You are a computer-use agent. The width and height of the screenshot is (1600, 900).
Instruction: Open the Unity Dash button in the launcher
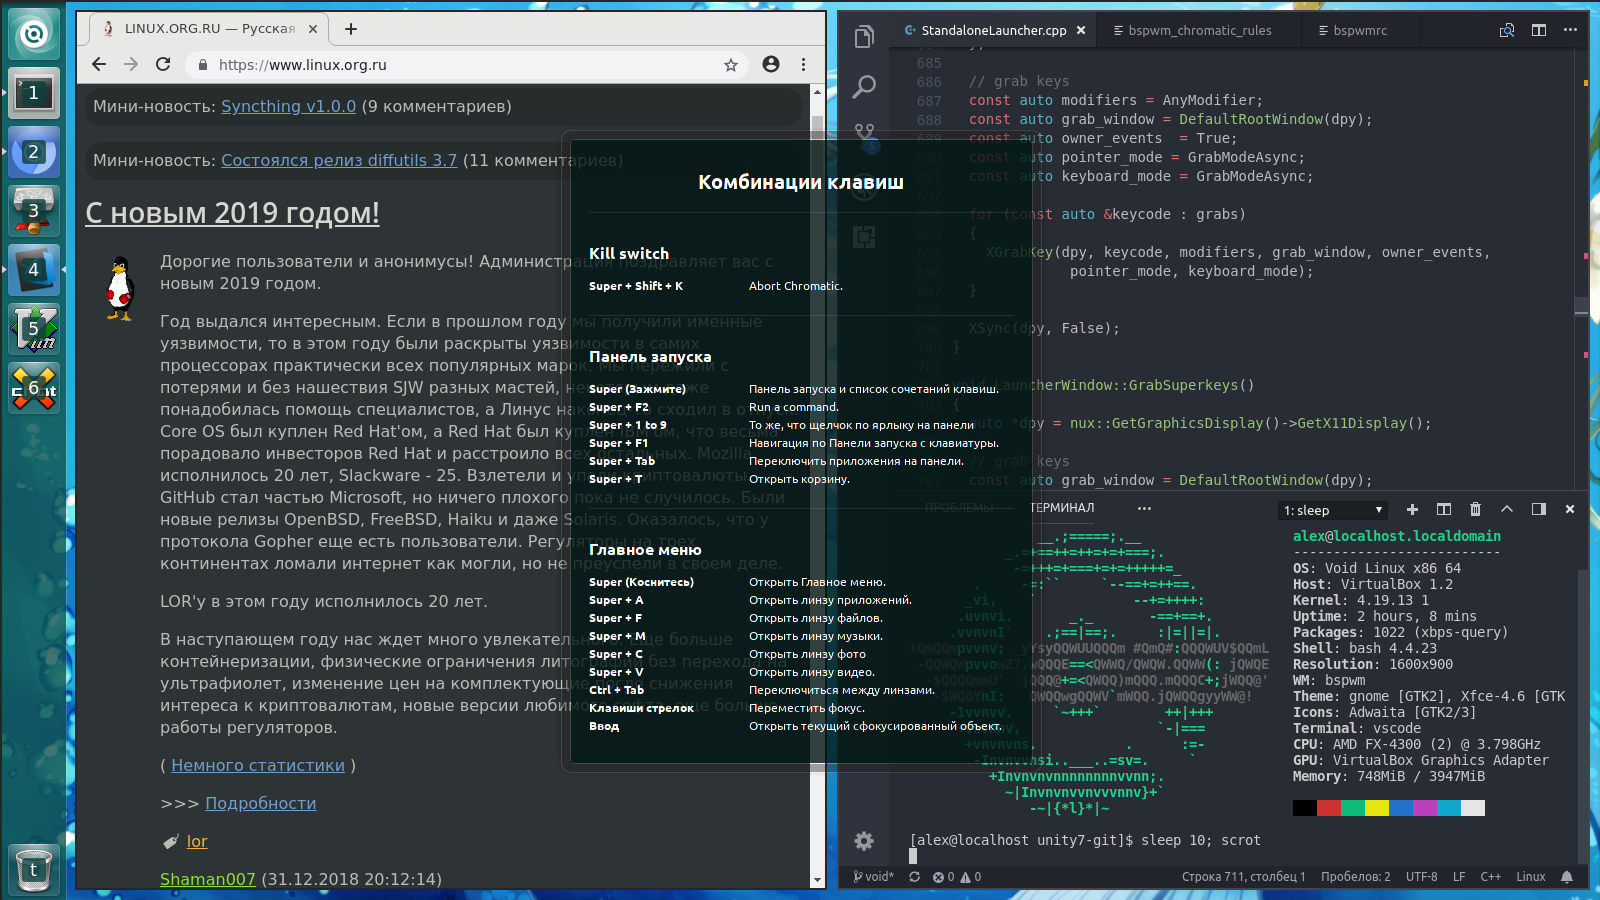[34, 34]
